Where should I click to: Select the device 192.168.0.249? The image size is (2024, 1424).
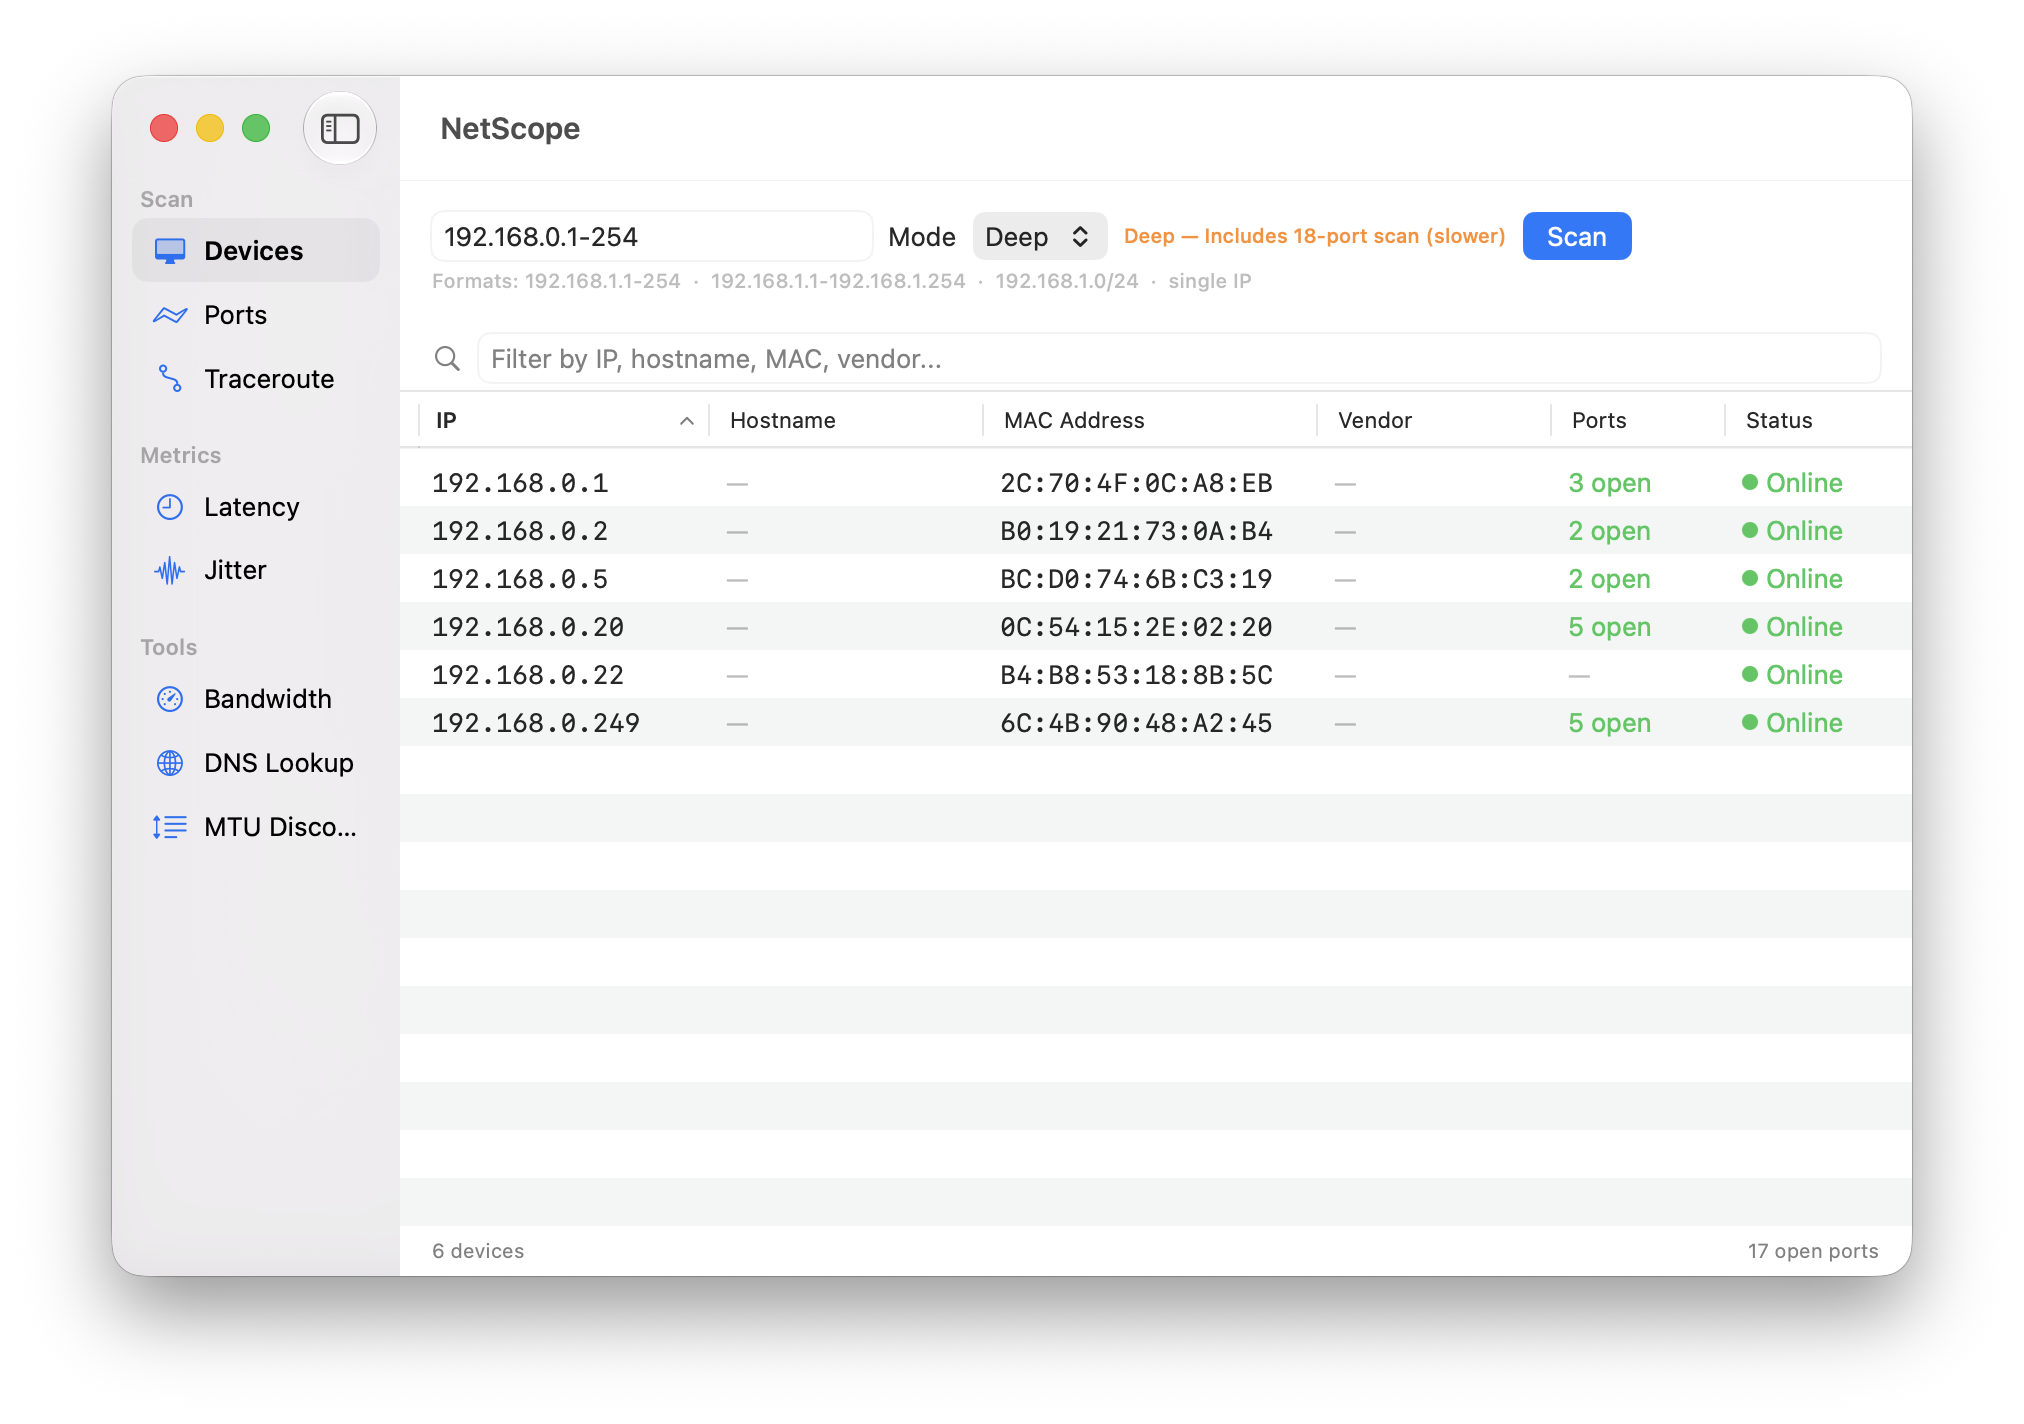coord(1156,723)
